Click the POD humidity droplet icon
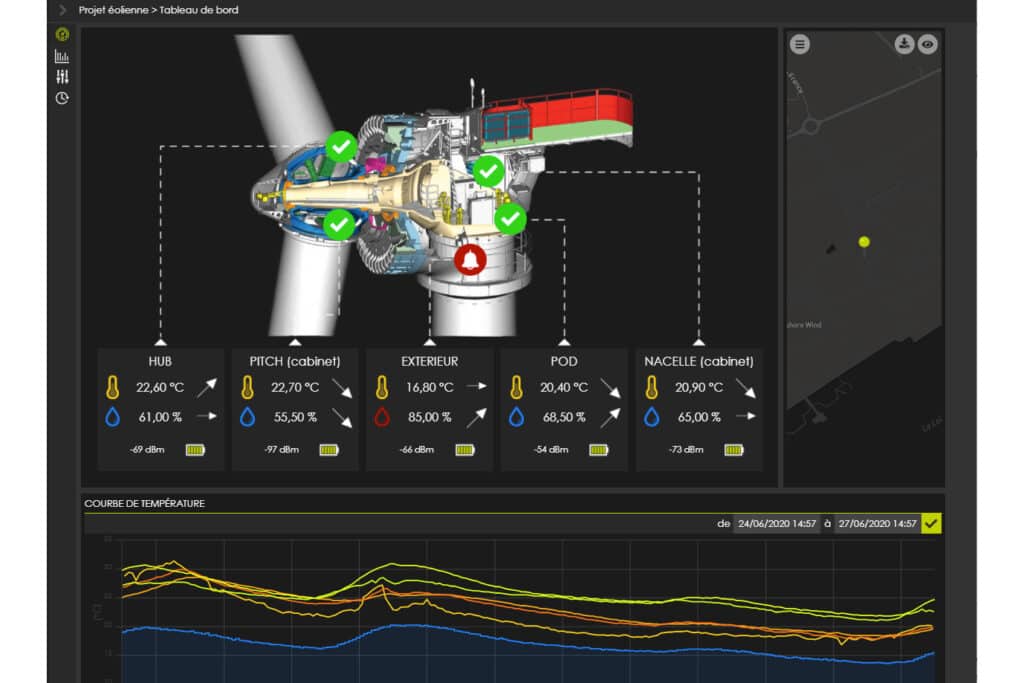This screenshot has width=1024, height=683. click(517, 417)
